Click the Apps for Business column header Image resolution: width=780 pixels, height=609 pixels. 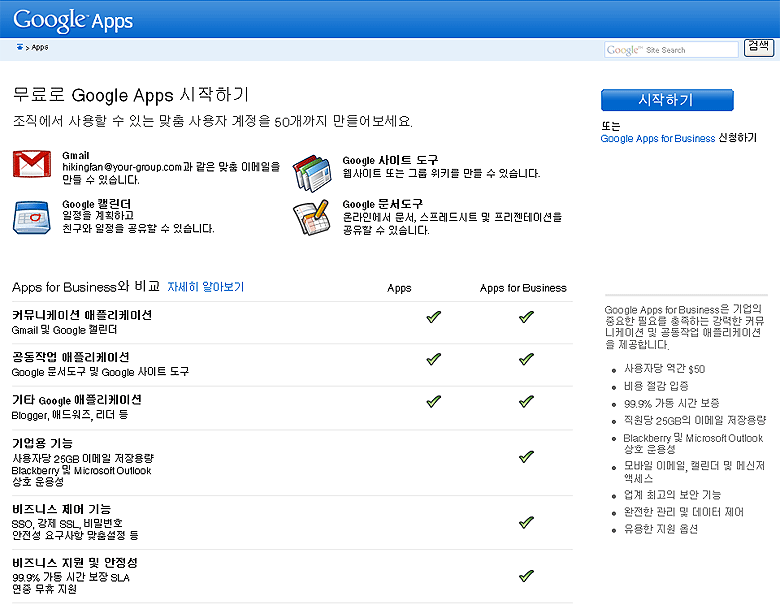coord(523,288)
